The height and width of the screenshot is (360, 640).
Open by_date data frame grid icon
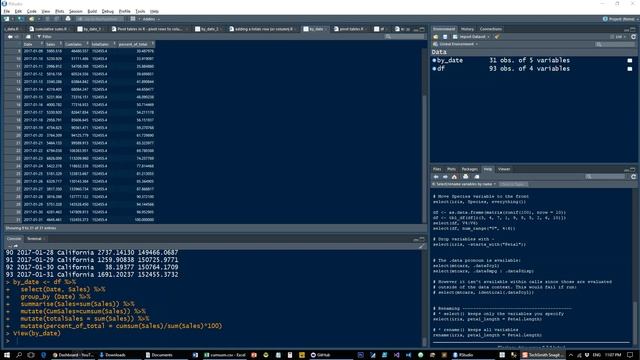630,60
